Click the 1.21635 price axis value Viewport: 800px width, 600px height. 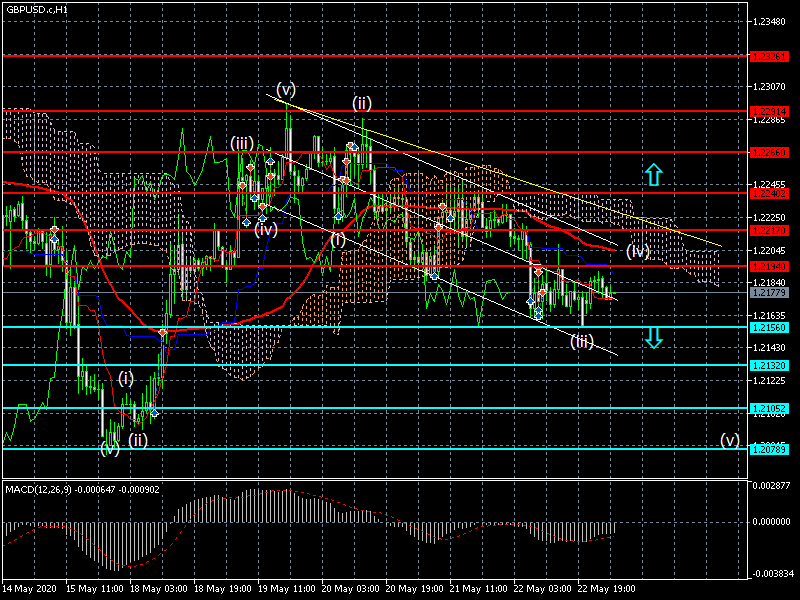pyautogui.click(x=769, y=315)
